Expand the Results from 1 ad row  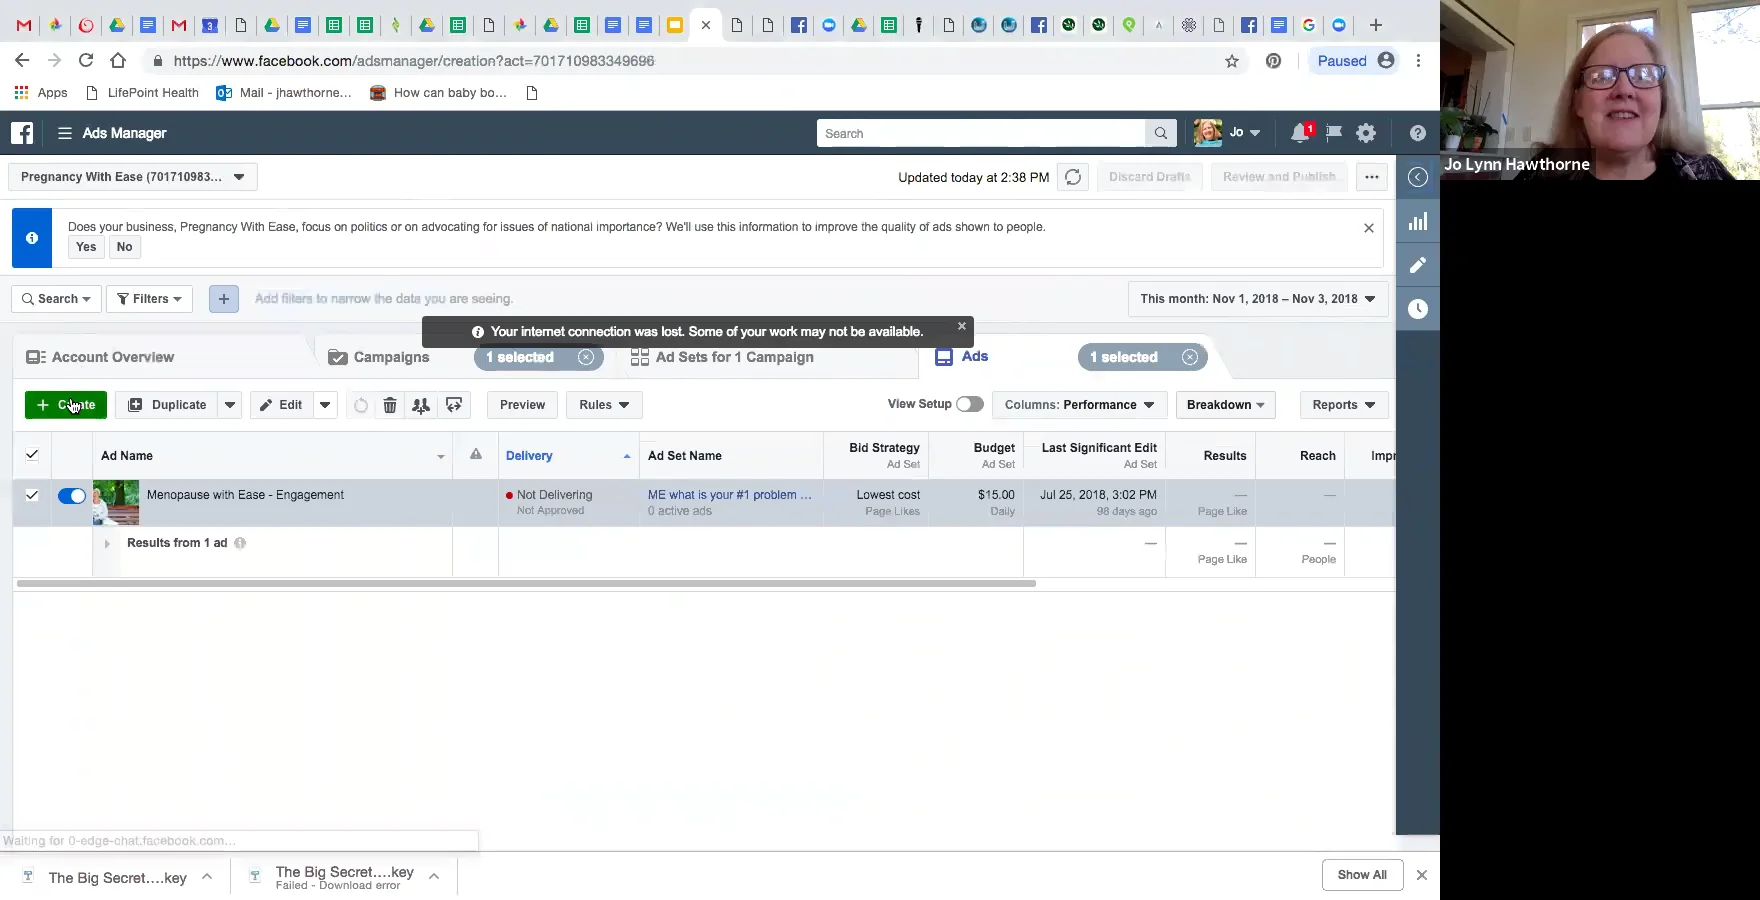point(107,543)
